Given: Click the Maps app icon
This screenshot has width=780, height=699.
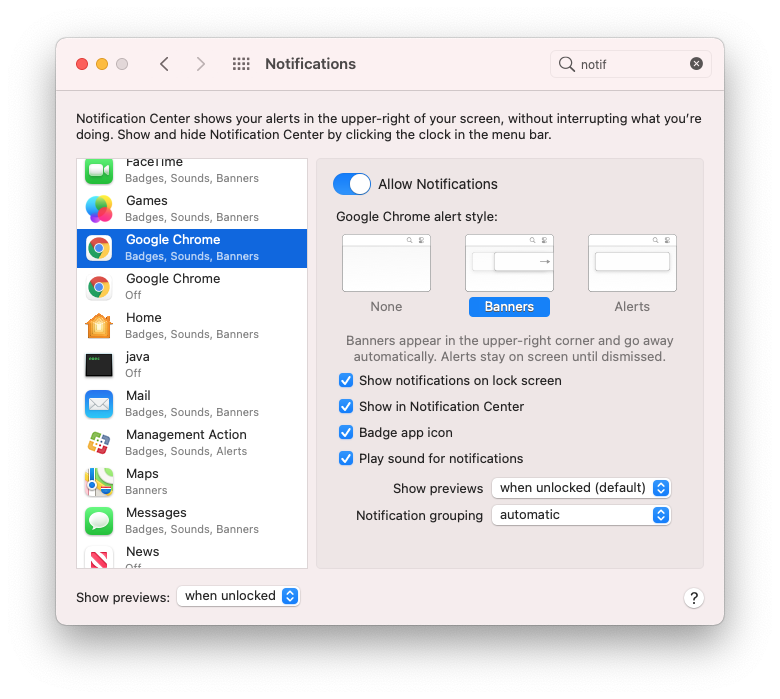Looking at the screenshot, I should (99, 482).
